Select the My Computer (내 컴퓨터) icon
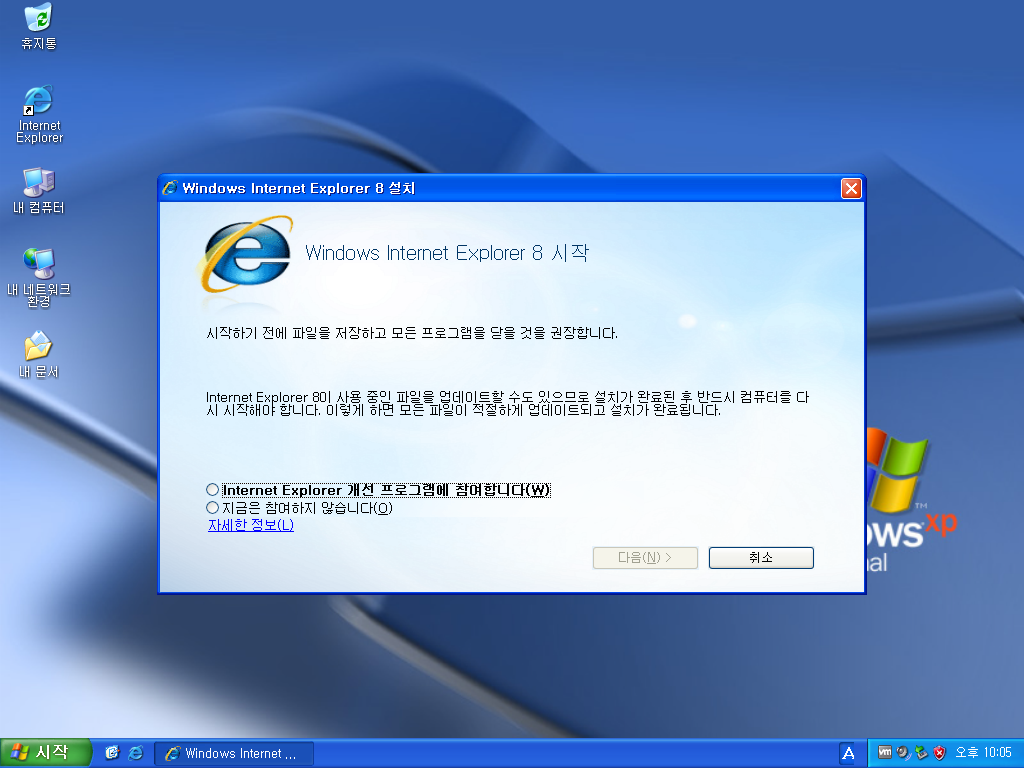The image size is (1024, 768). 39,191
